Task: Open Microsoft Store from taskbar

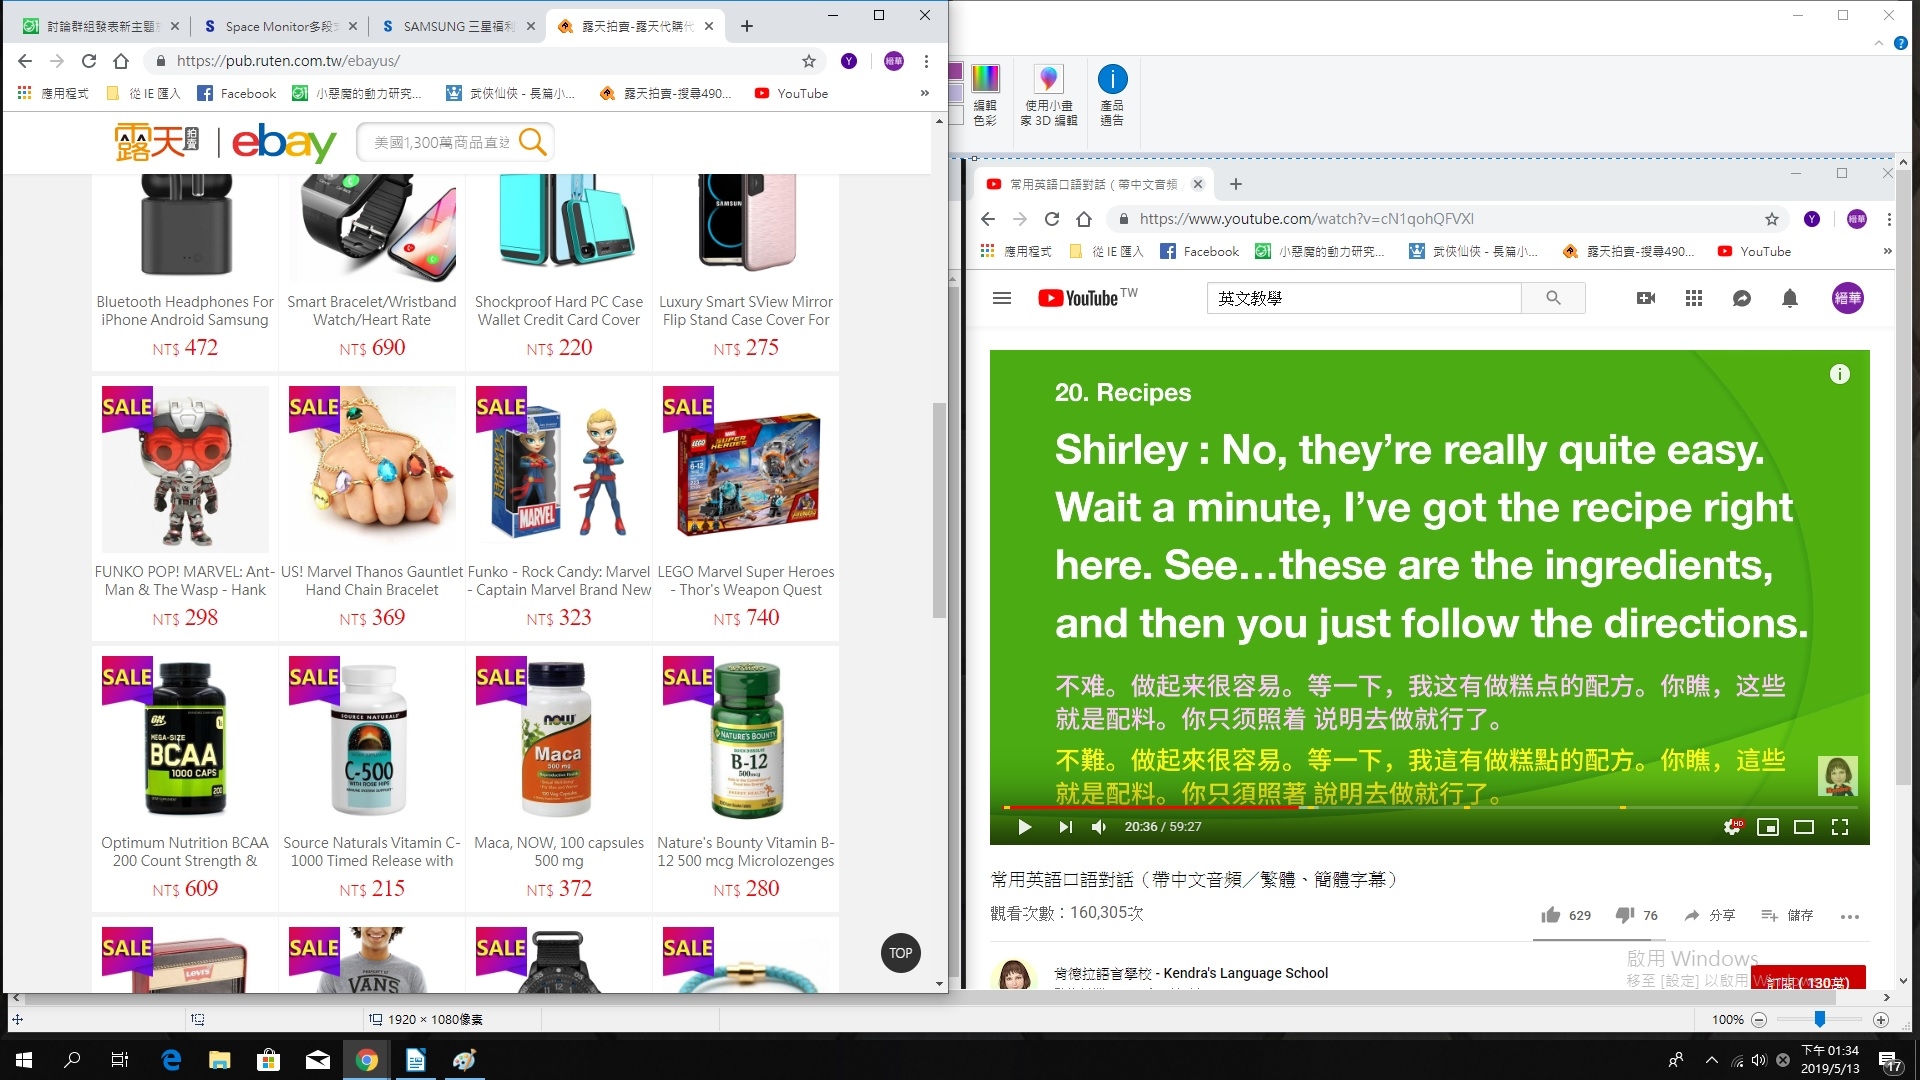Action: 268,1060
